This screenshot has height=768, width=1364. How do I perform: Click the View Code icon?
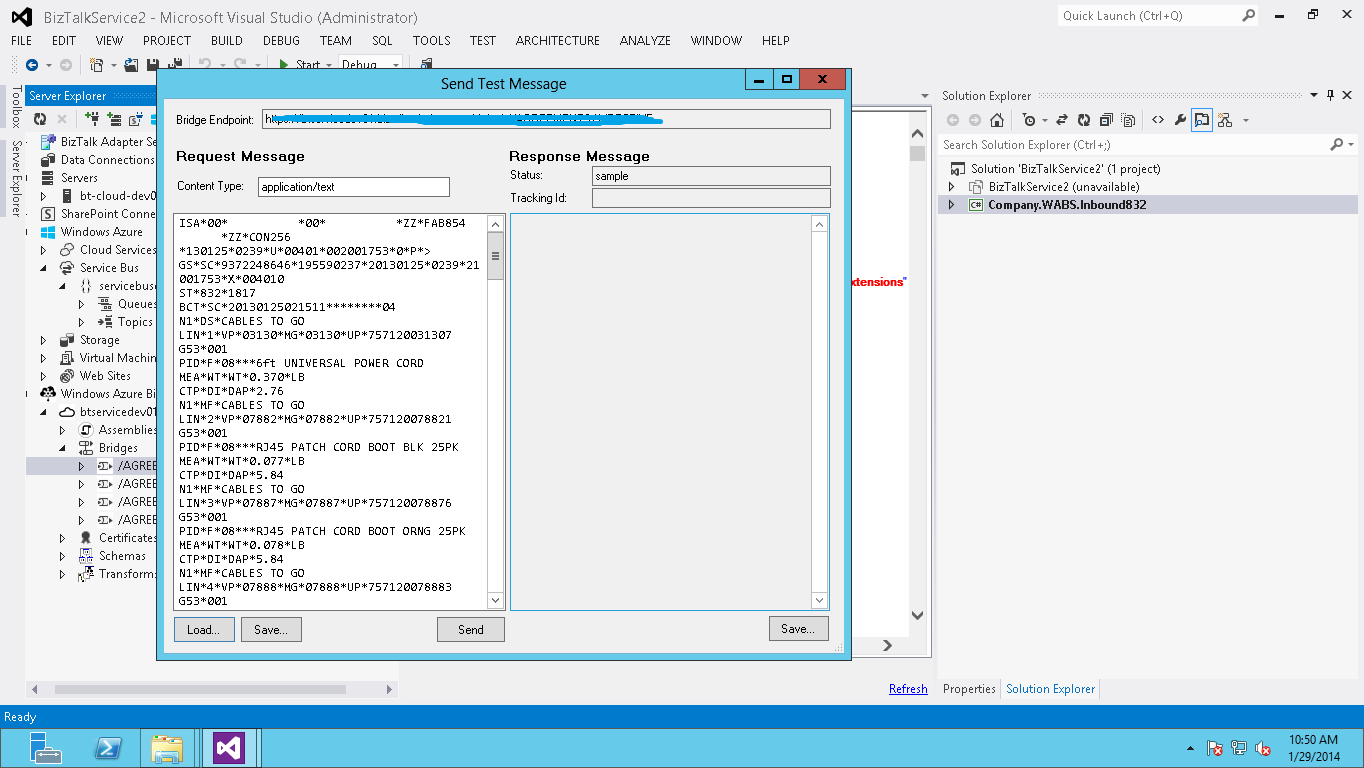[x=1157, y=120]
